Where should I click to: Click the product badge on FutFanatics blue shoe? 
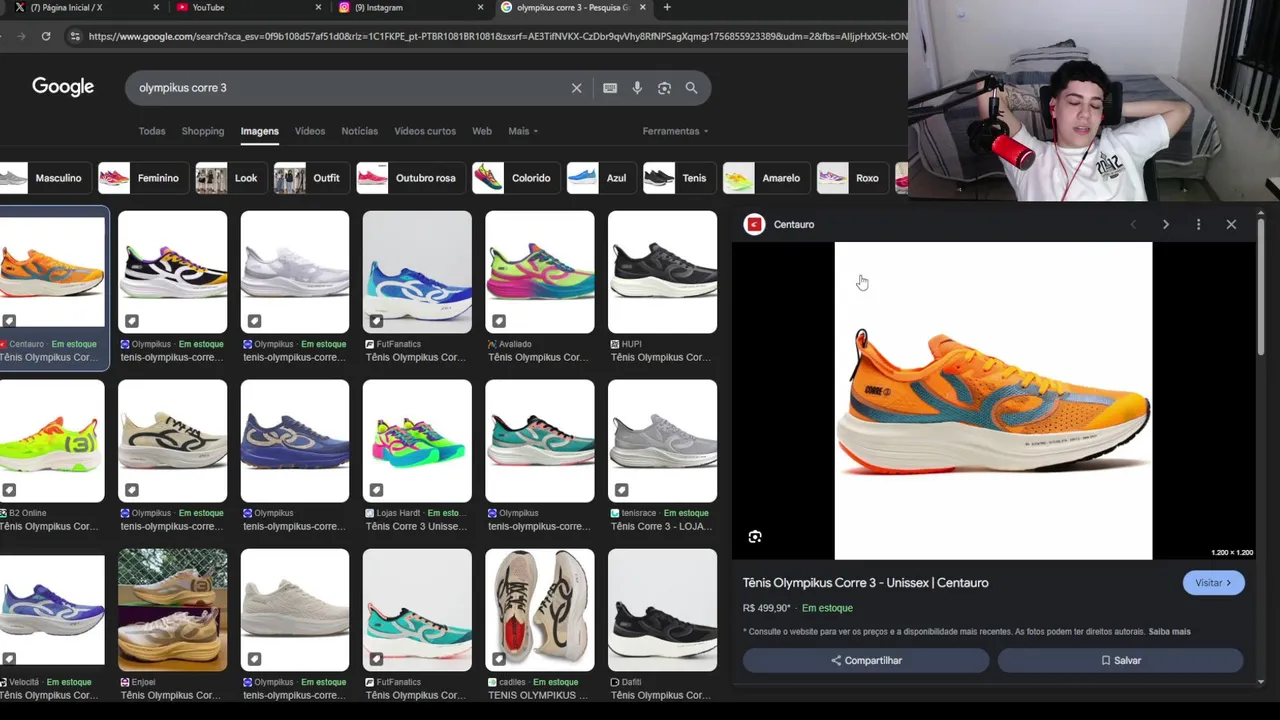point(376,321)
